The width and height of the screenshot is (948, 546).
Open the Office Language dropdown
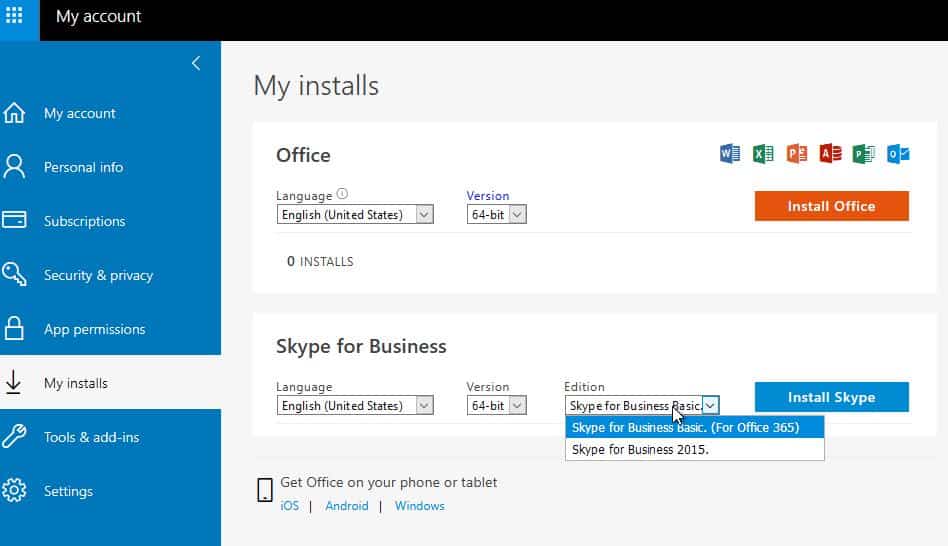355,215
